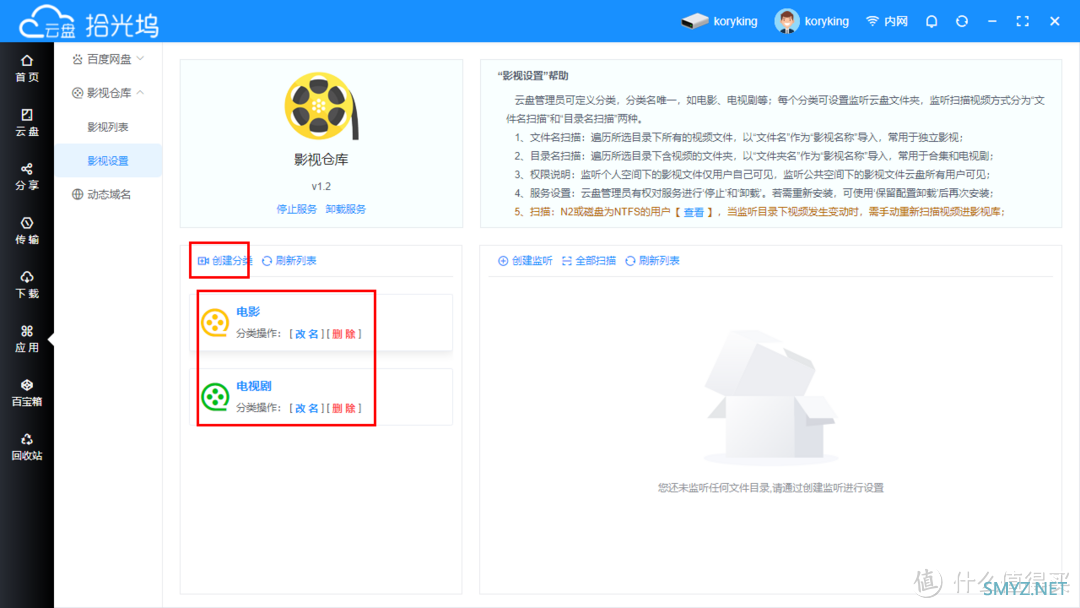Click the refresh icon in title bar
Viewport: 1080px width, 608px height.
[962, 21]
